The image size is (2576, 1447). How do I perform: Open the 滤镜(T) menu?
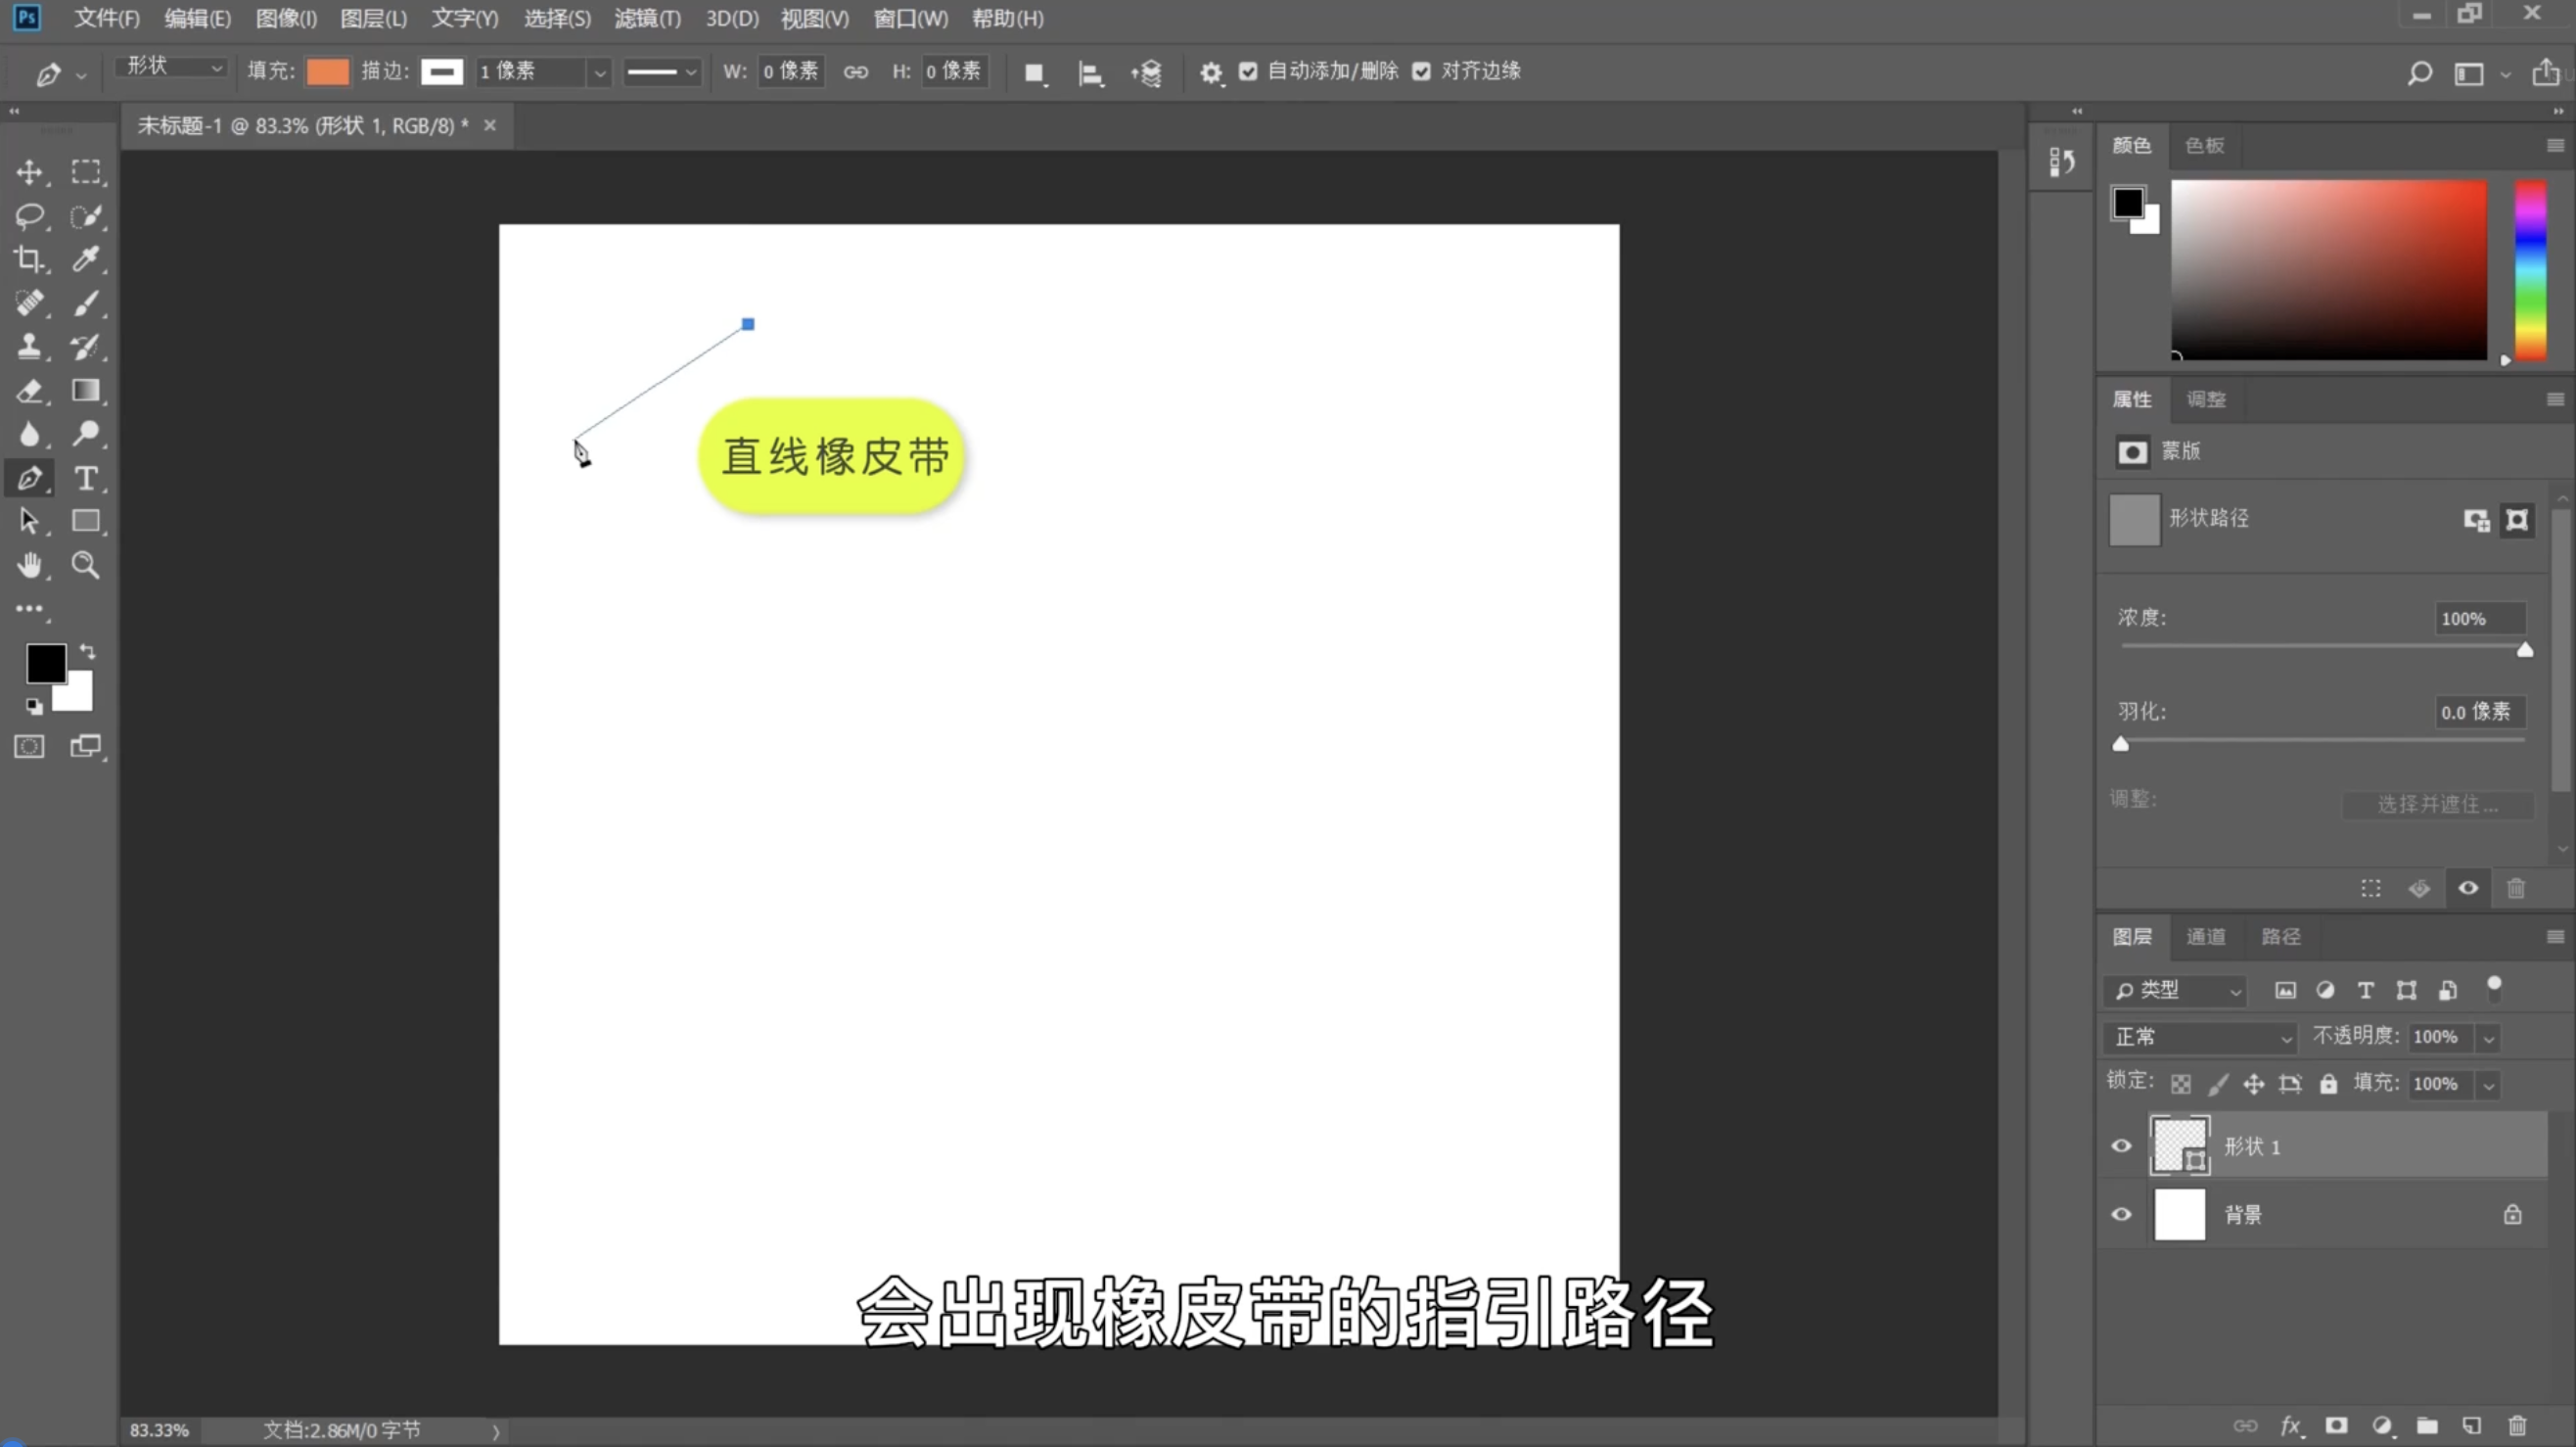(x=647, y=18)
